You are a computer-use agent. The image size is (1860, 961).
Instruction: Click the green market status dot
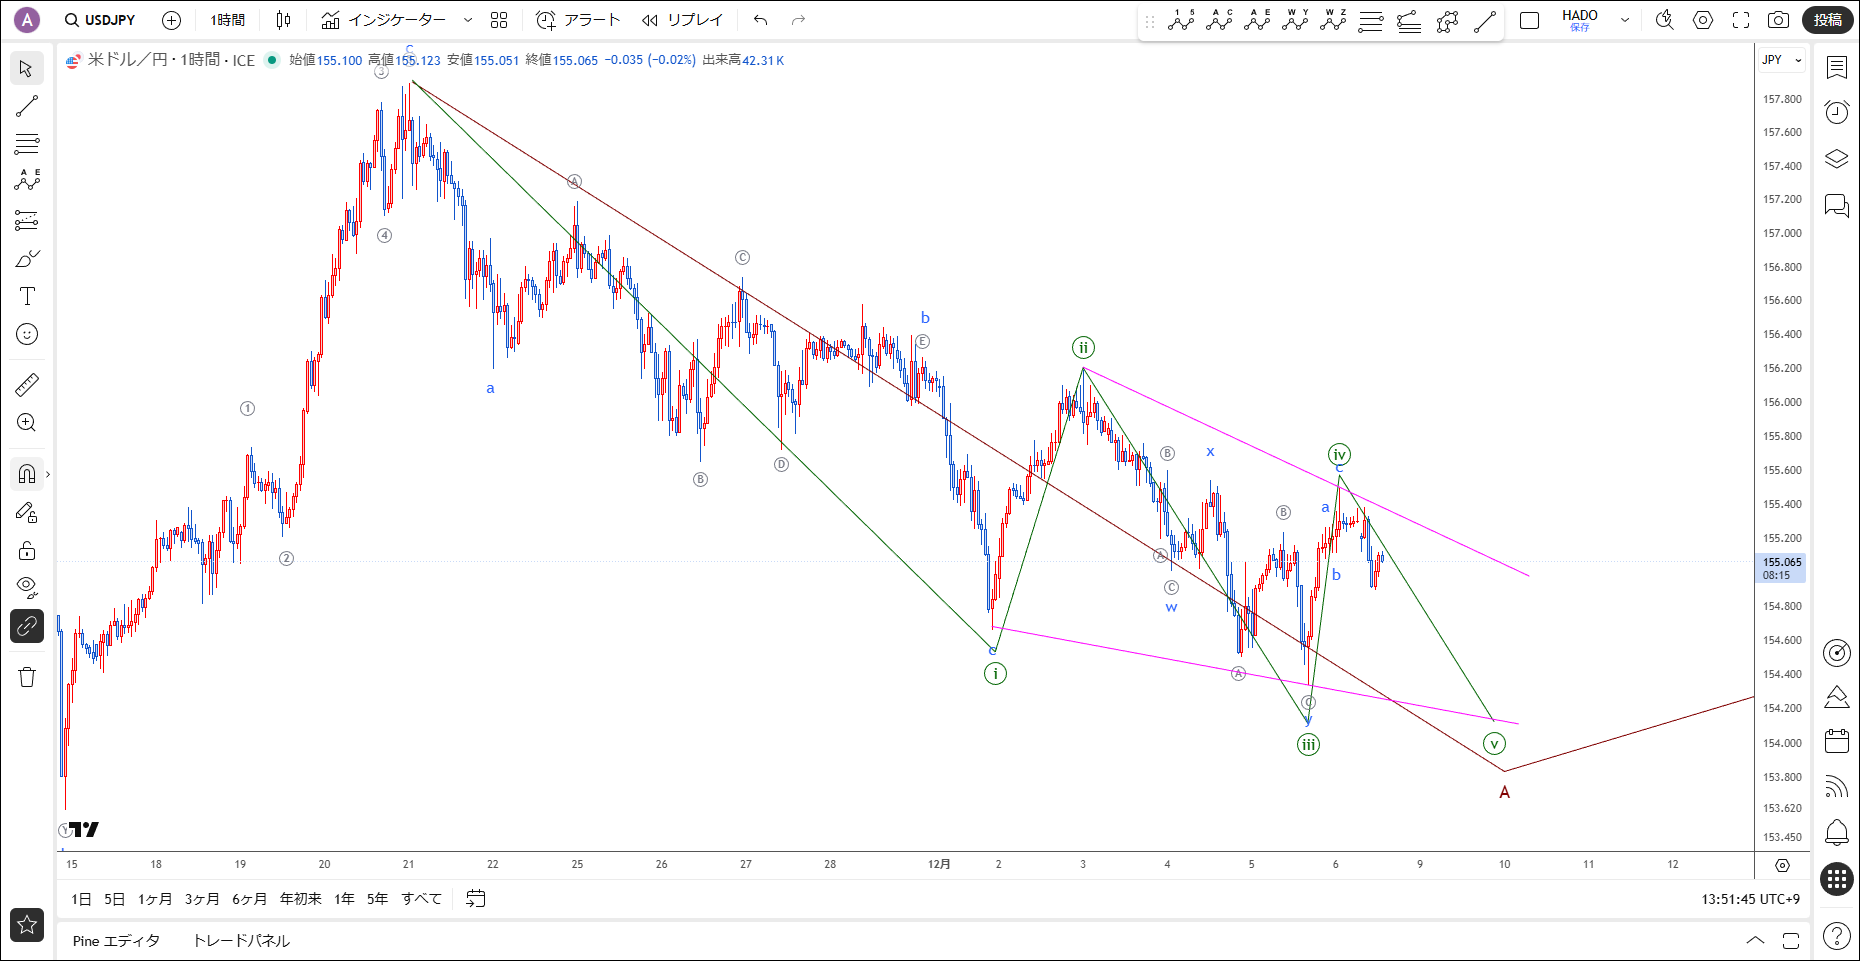click(271, 60)
